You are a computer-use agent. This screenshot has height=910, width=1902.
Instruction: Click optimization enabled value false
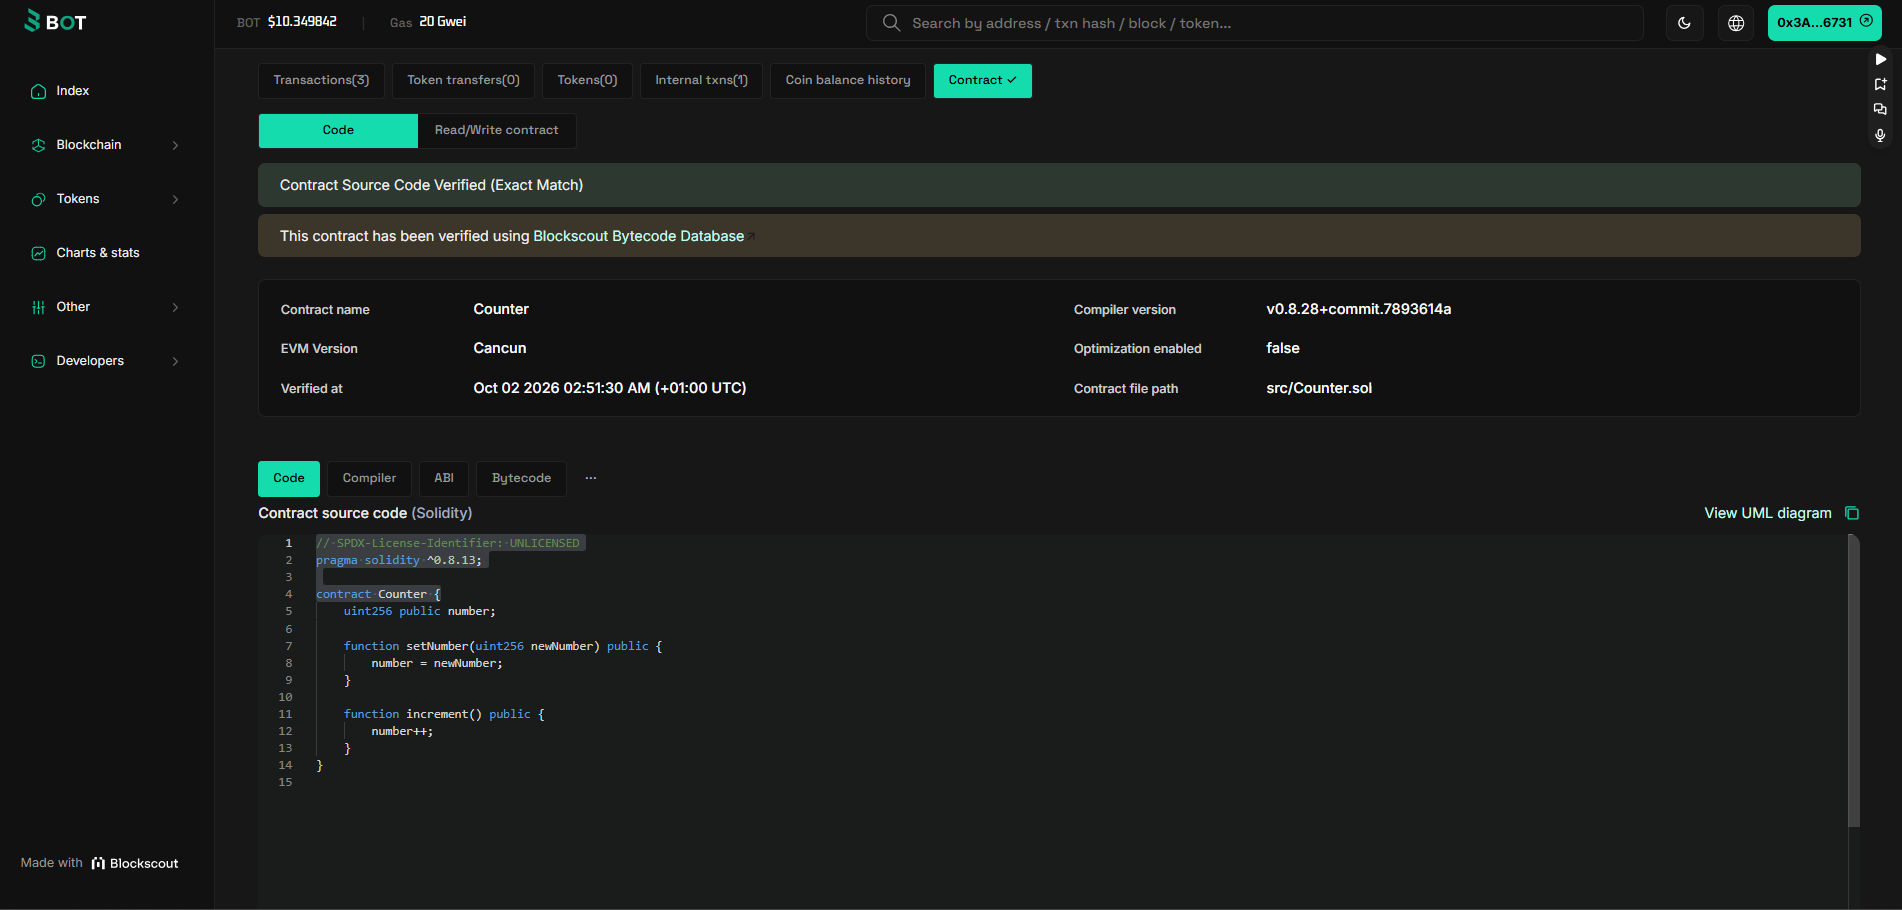pyautogui.click(x=1282, y=348)
